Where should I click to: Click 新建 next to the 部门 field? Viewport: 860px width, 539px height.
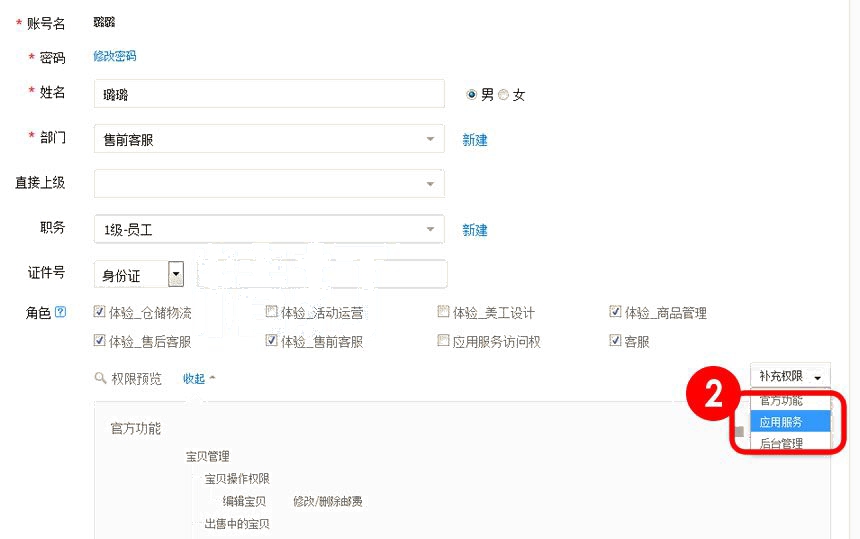474,140
